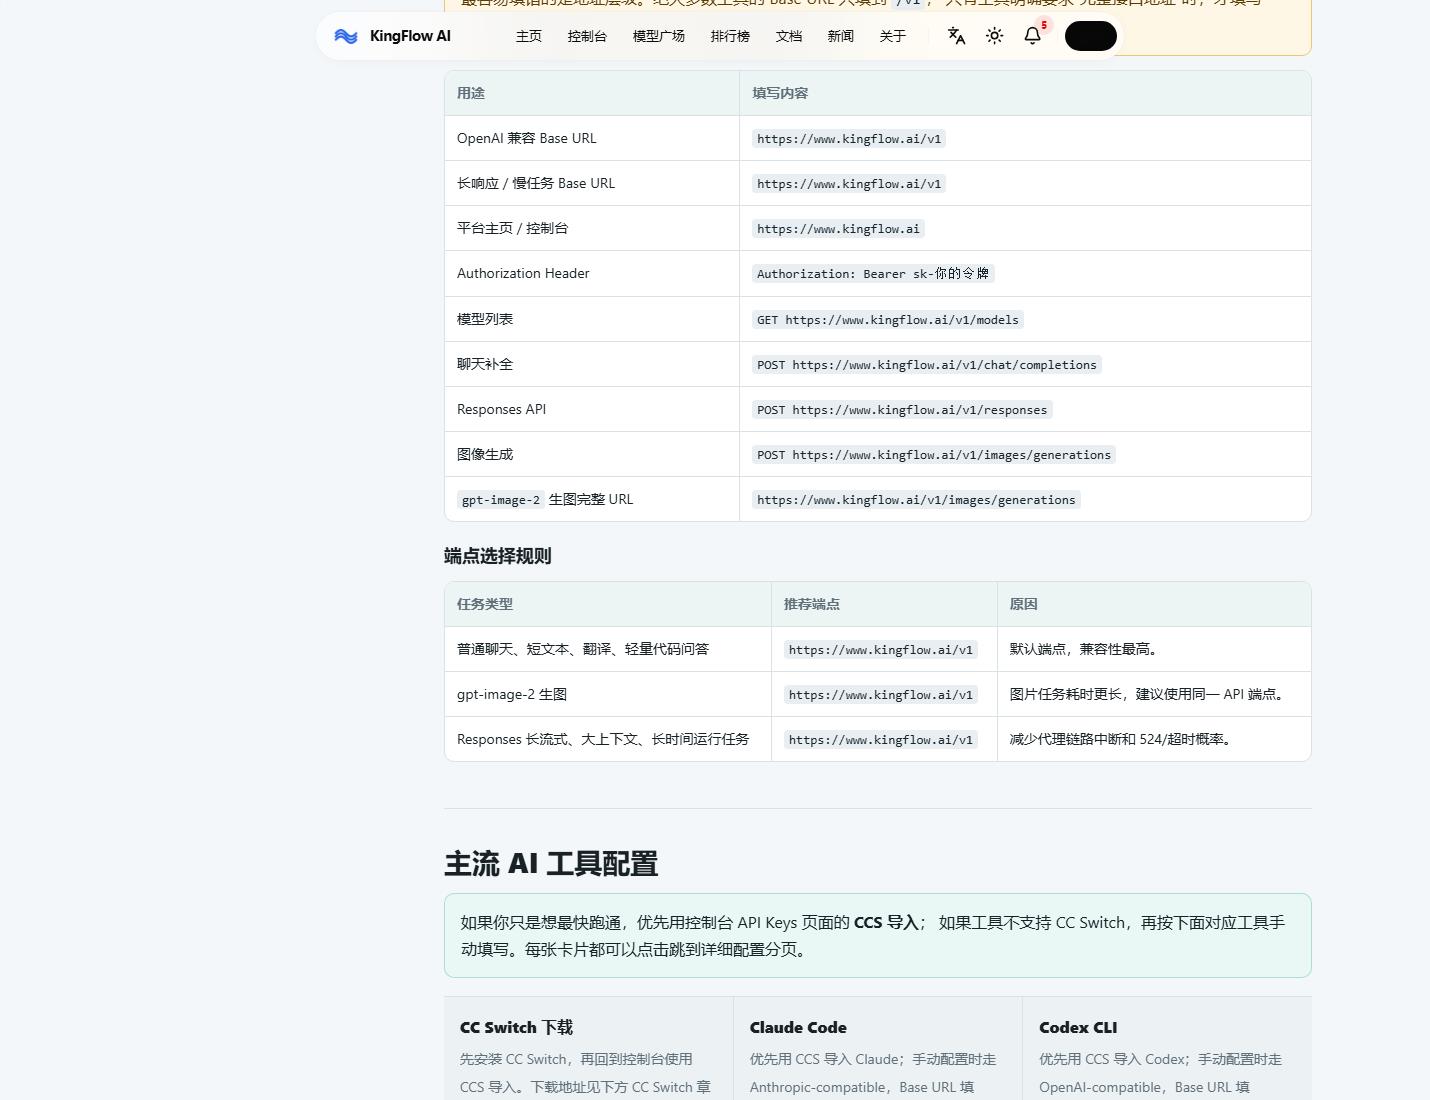Click the GET /v1/models endpoint code

(x=888, y=320)
